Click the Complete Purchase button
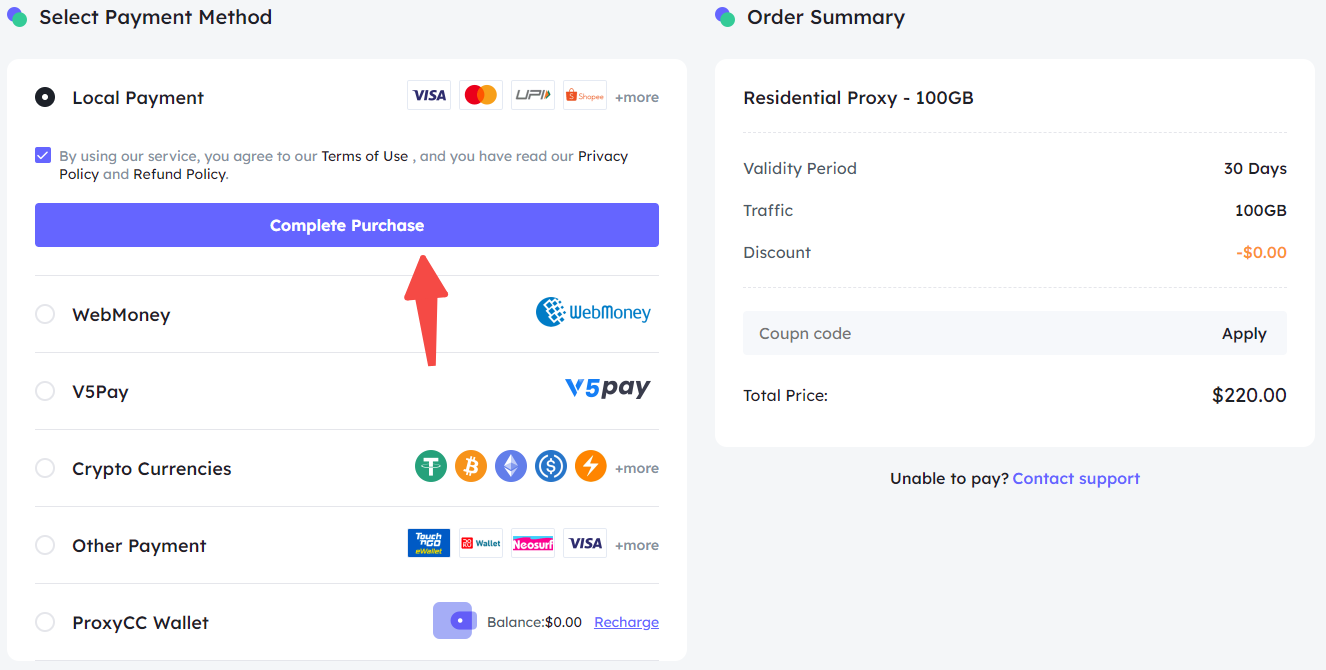1326x670 pixels. pyautogui.click(x=347, y=225)
